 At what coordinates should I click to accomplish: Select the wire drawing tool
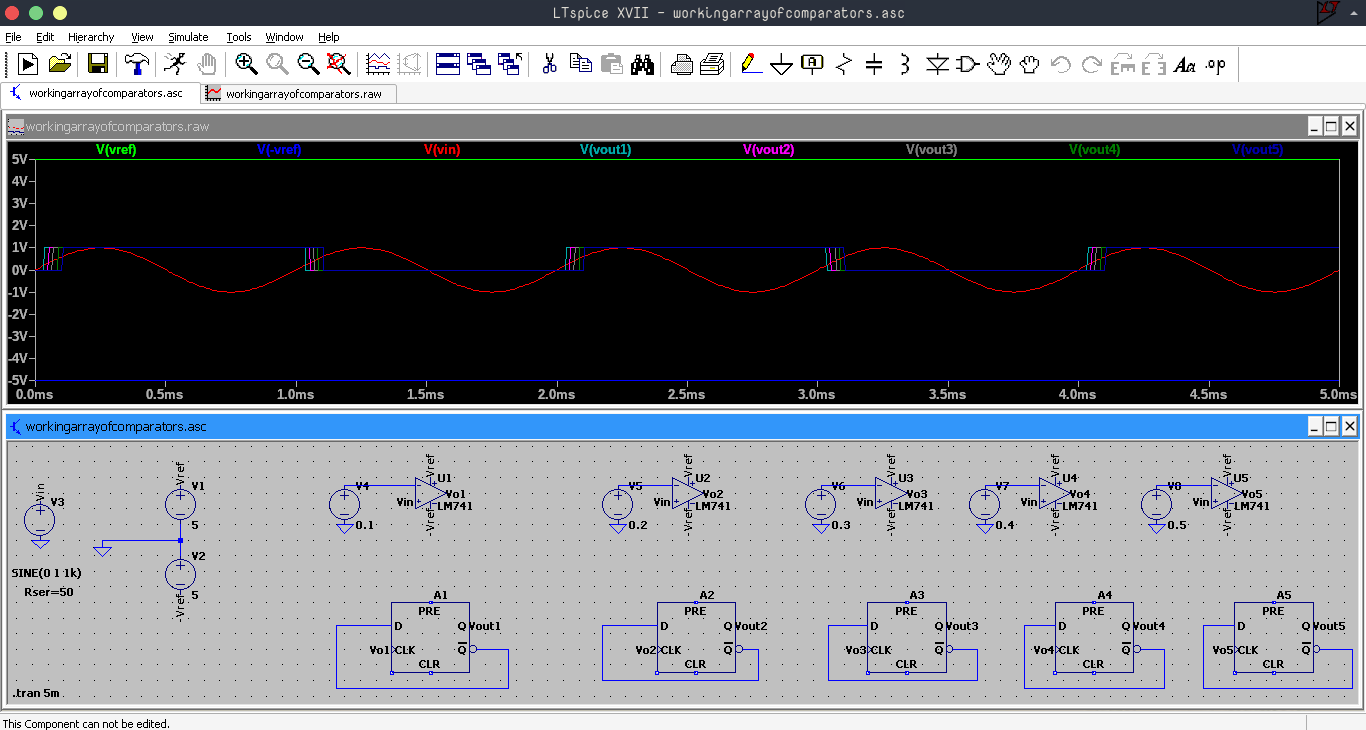coord(748,64)
